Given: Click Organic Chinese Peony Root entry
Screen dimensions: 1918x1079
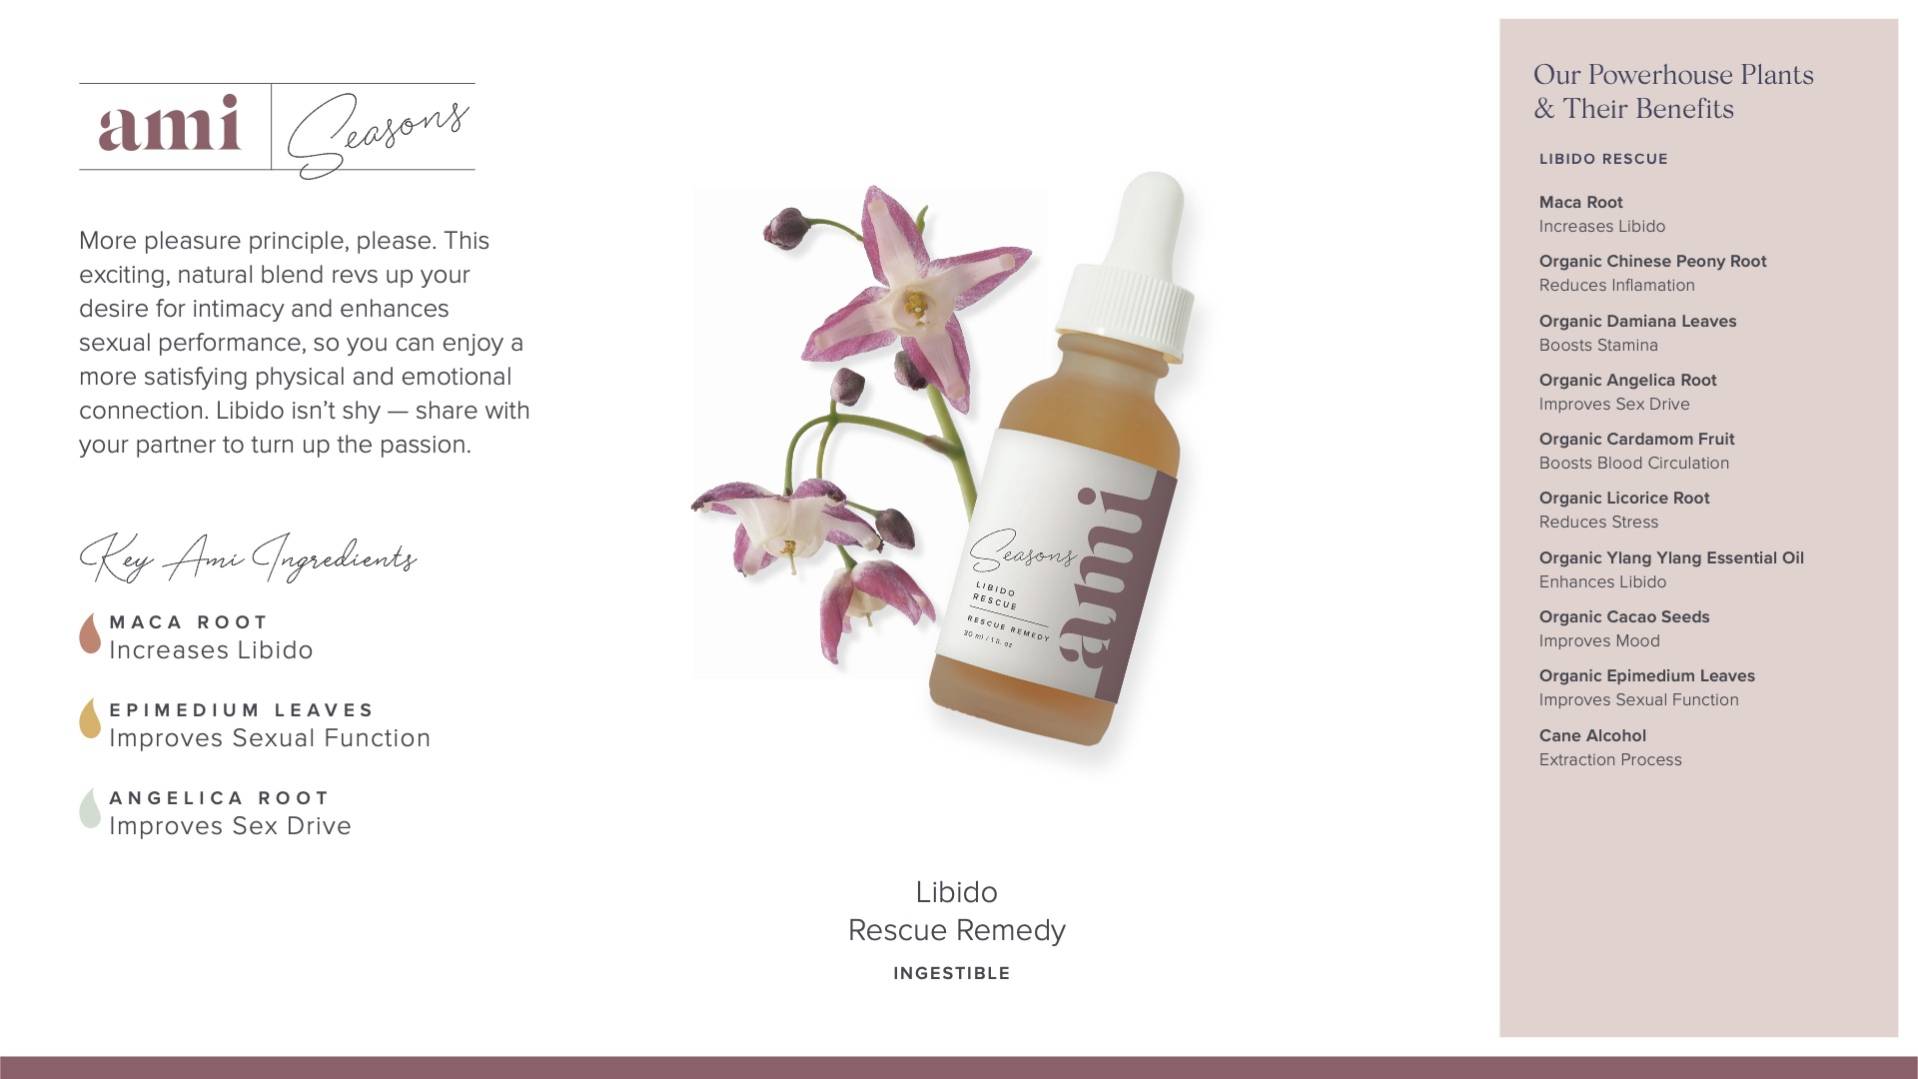Looking at the screenshot, I should point(1652,273).
